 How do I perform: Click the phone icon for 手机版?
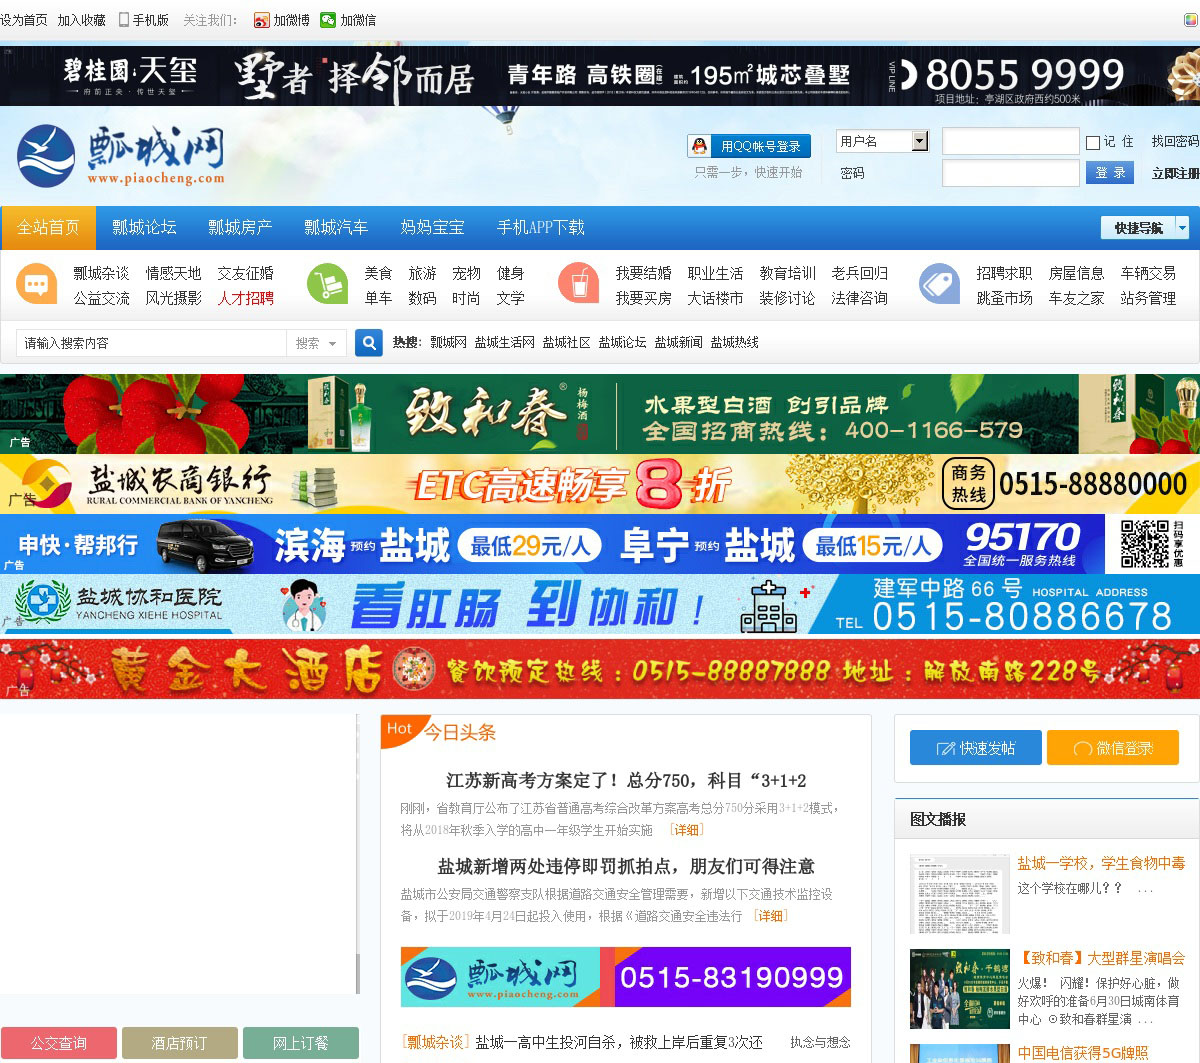pyautogui.click(x=124, y=20)
